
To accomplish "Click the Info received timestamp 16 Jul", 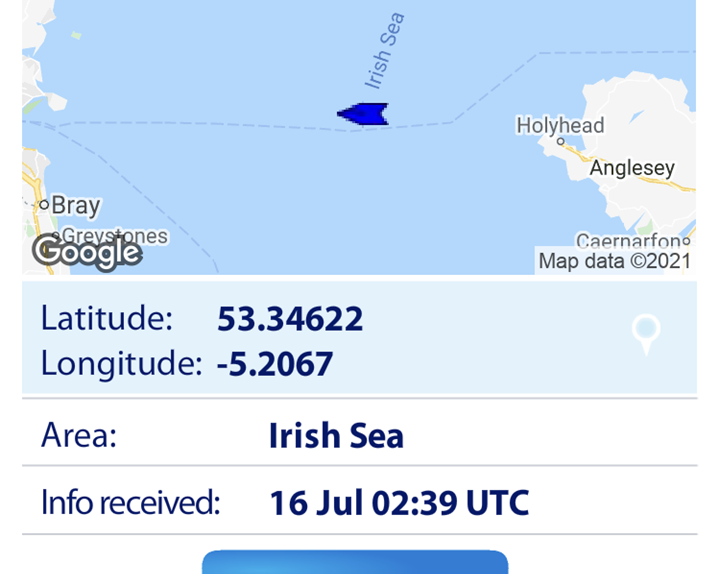I will click(399, 503).
